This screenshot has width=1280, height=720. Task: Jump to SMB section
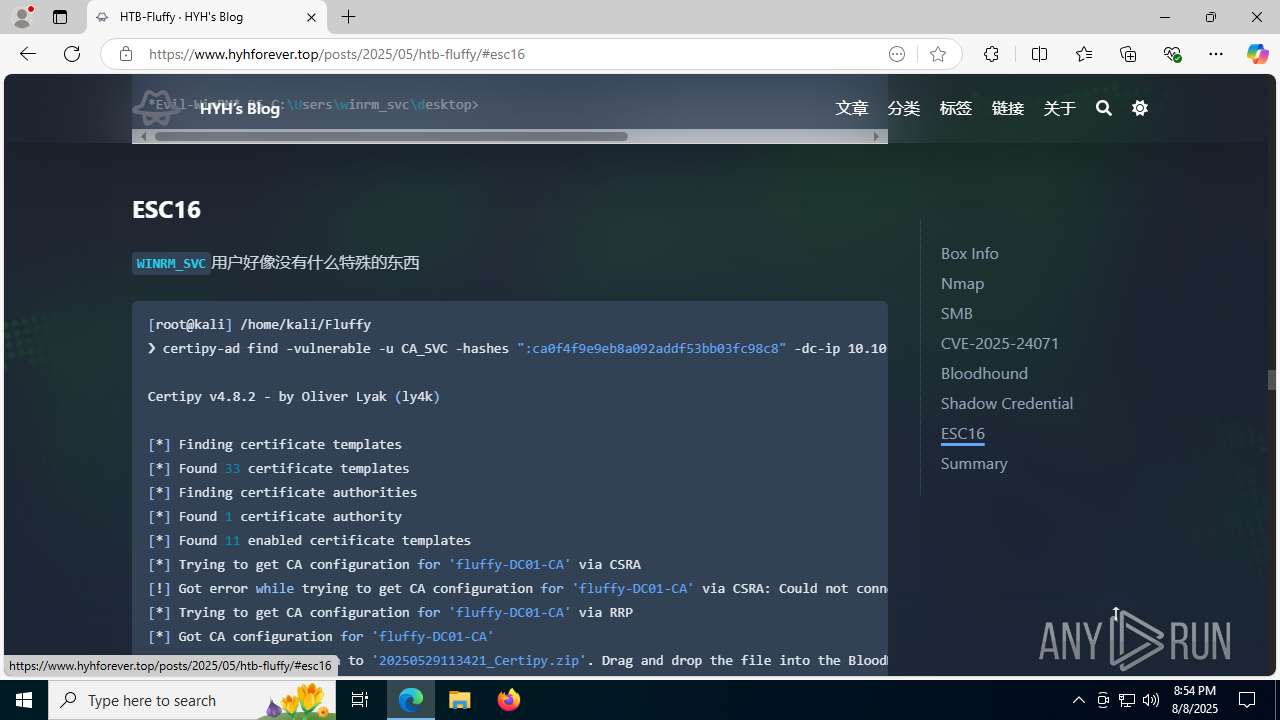(x=956, y=313)
